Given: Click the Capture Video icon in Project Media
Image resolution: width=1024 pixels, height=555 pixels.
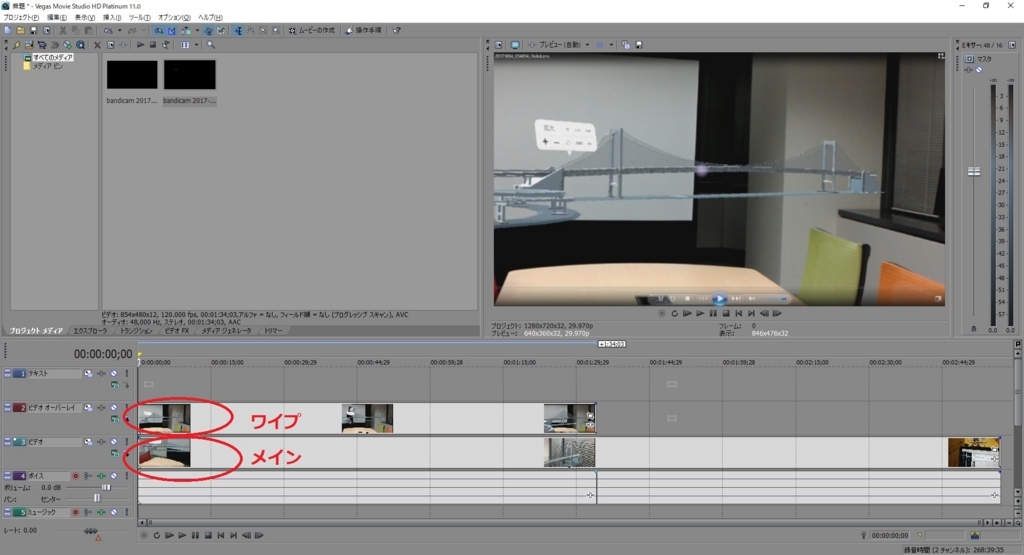Looking at the screenshot, I should 41,45.
